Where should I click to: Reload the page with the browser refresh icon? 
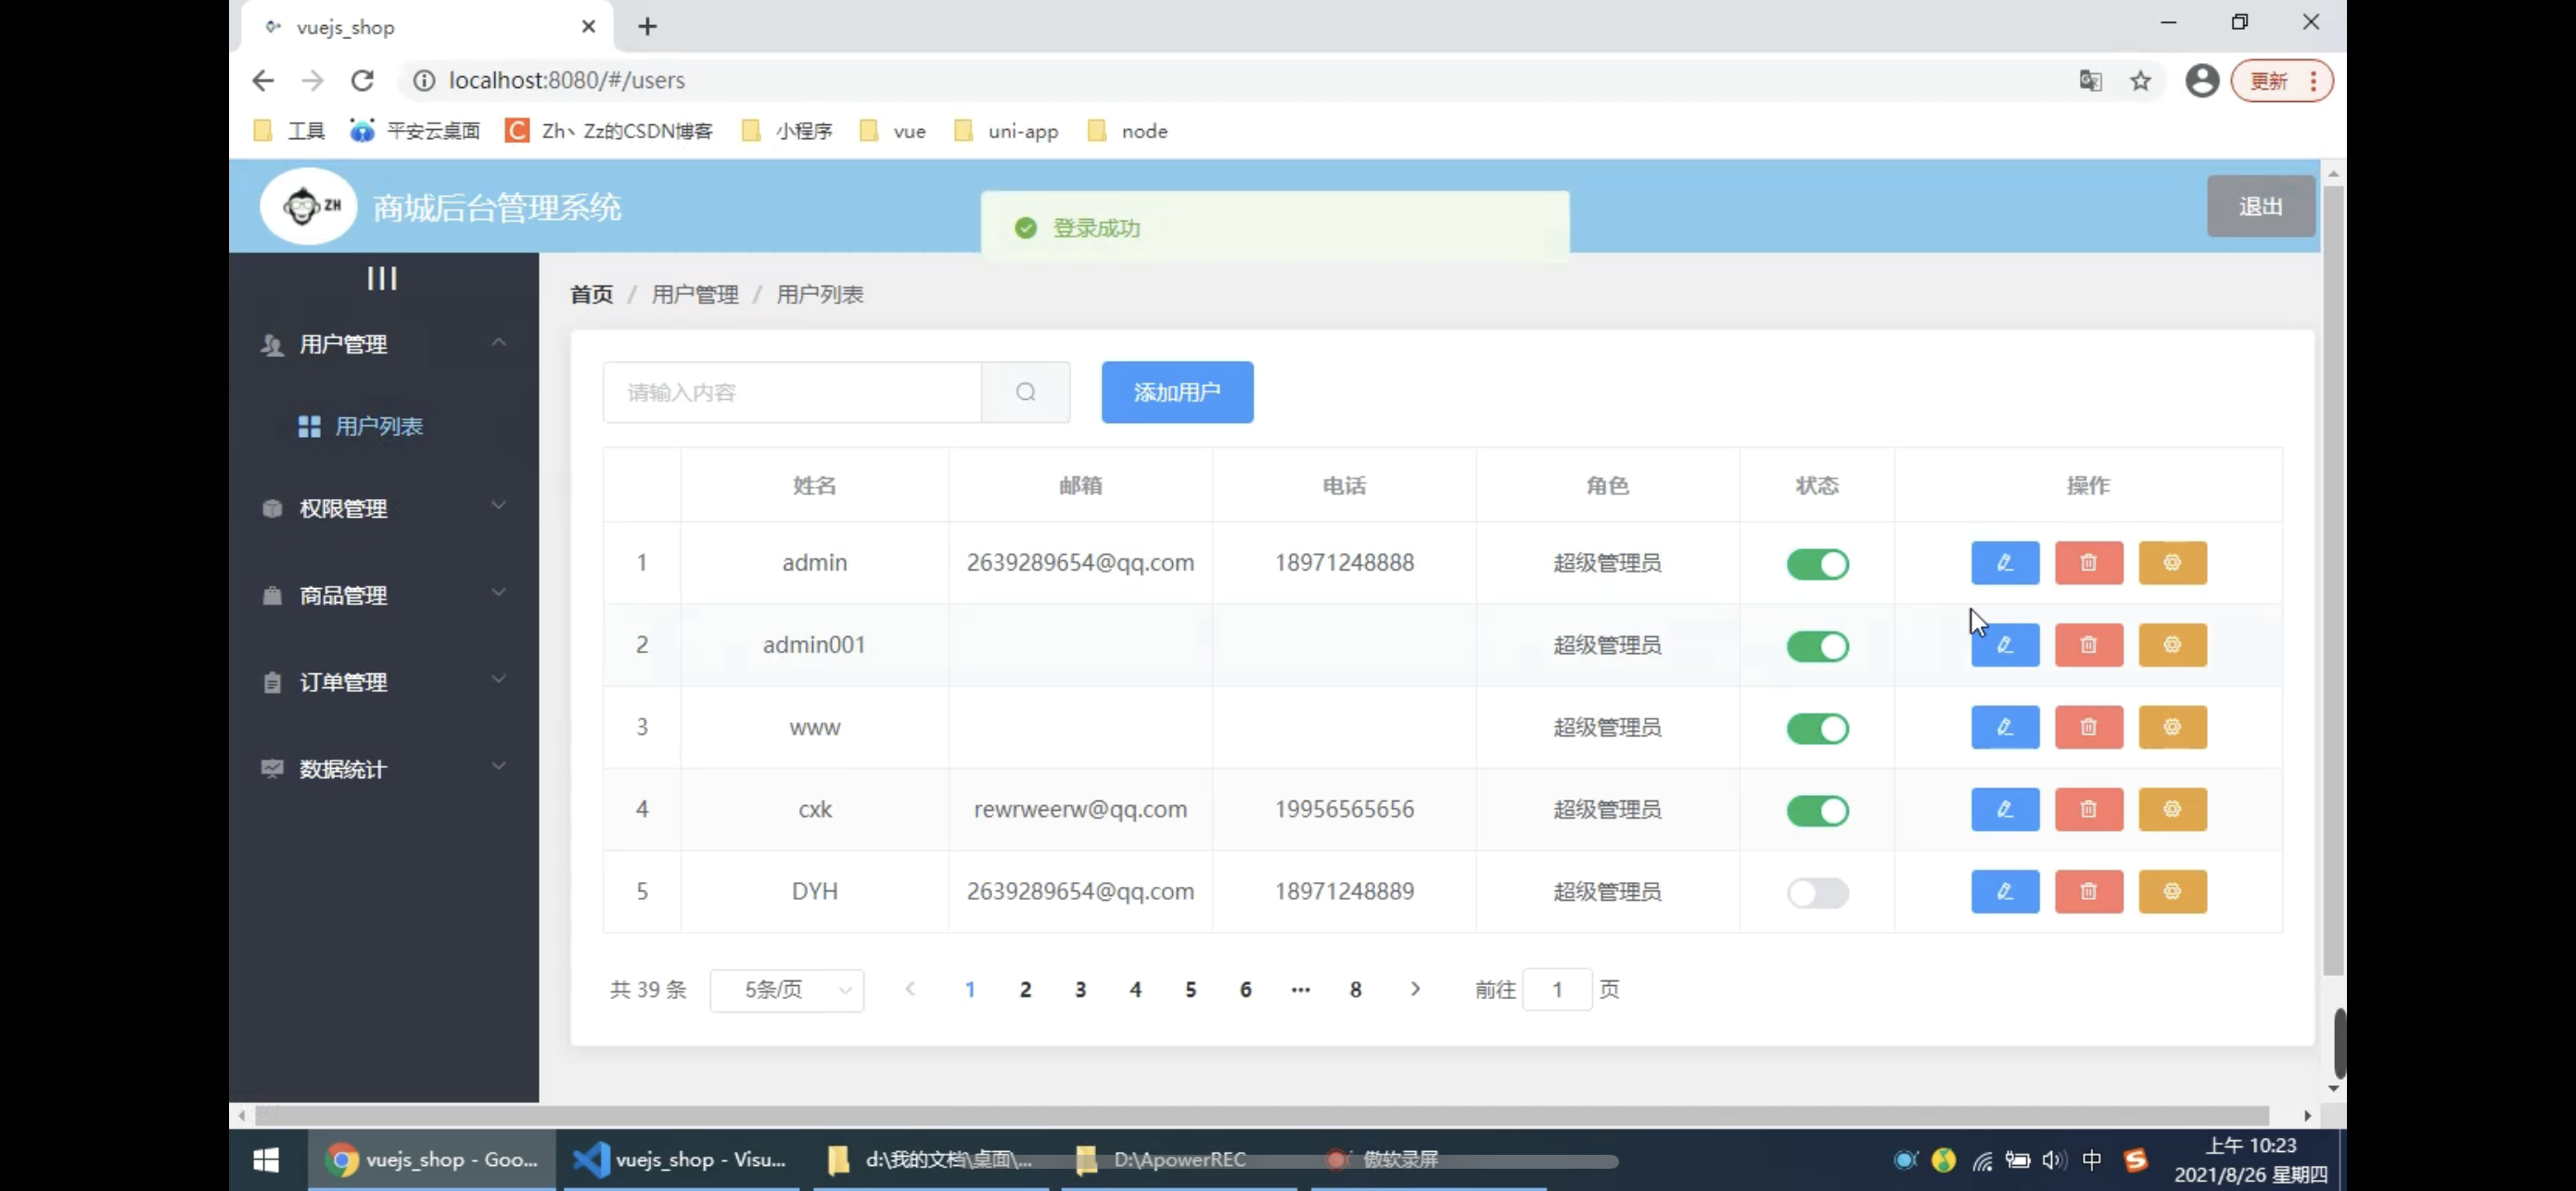tap(362, 80)
